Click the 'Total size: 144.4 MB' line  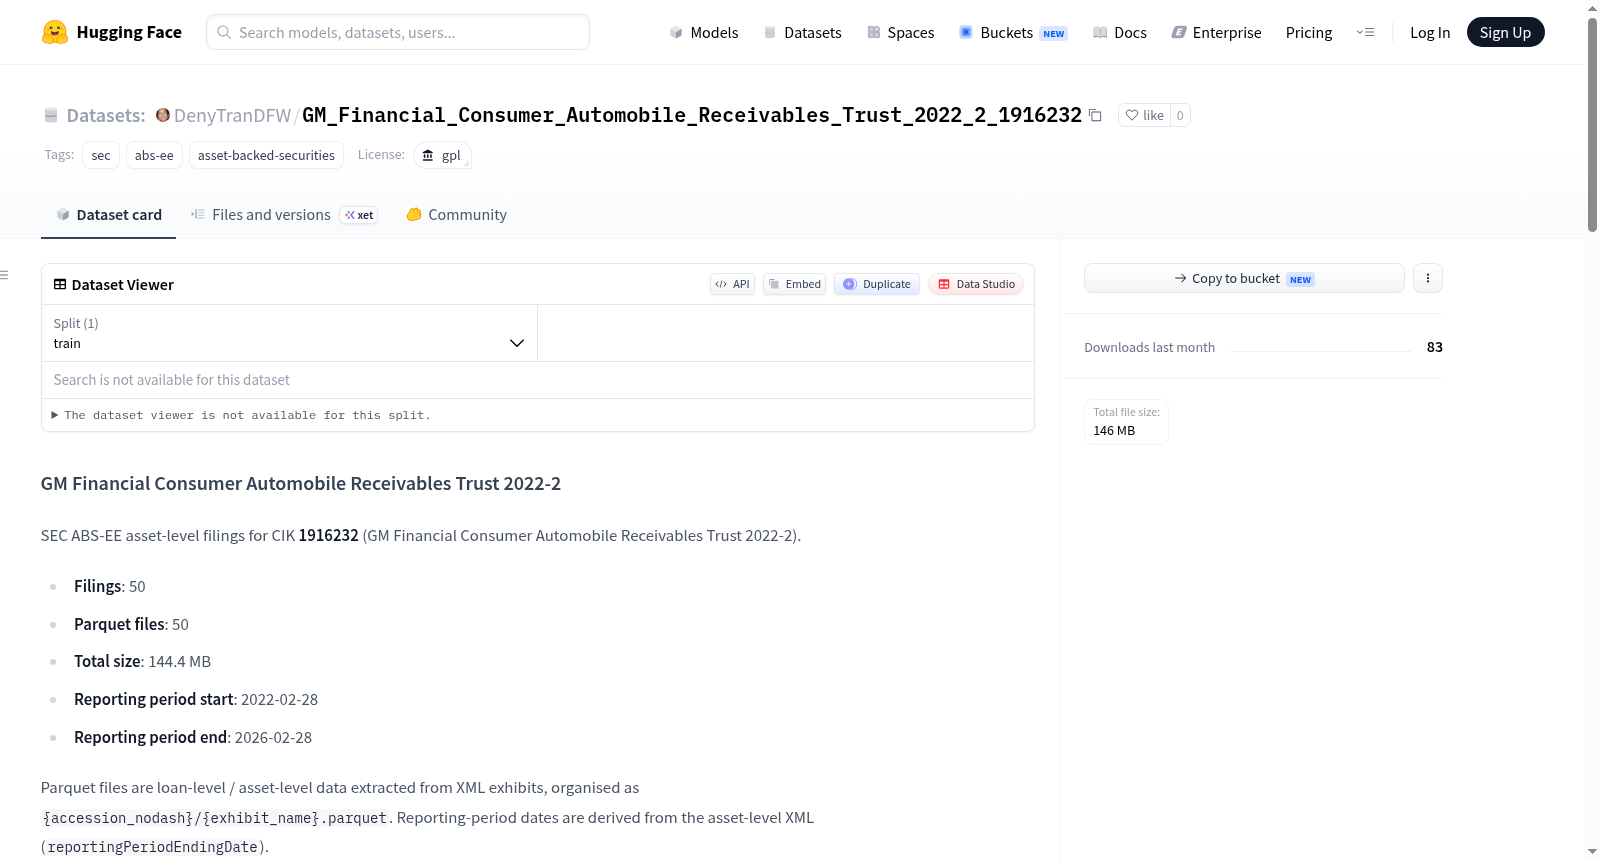click(142, 661)
